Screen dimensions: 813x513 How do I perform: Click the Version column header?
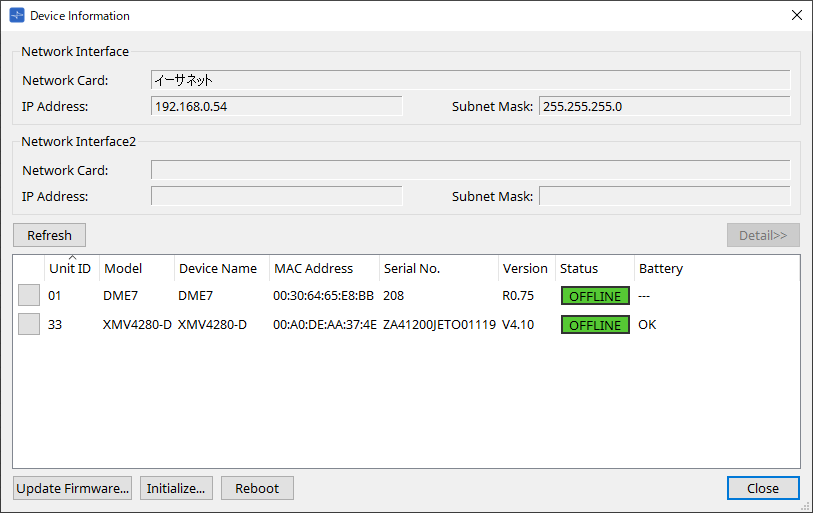coord(525,269)
